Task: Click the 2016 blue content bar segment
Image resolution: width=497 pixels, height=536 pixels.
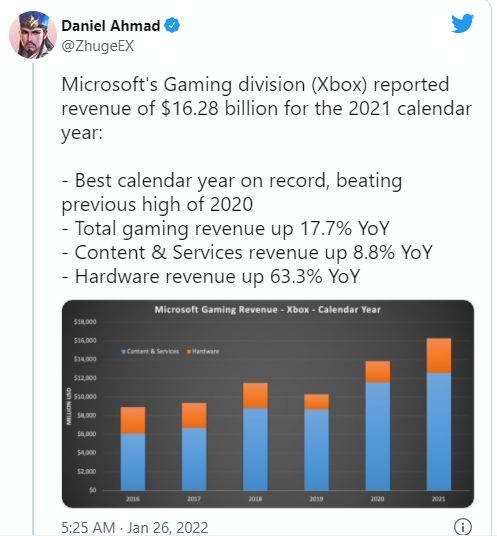Action: [x=133, y=462]
